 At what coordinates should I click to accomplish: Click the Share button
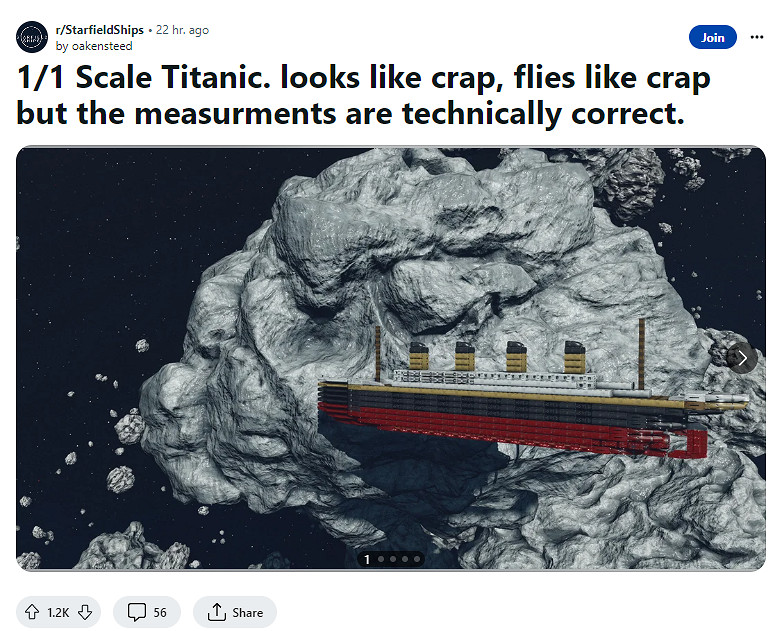click(x=235, y=612)
